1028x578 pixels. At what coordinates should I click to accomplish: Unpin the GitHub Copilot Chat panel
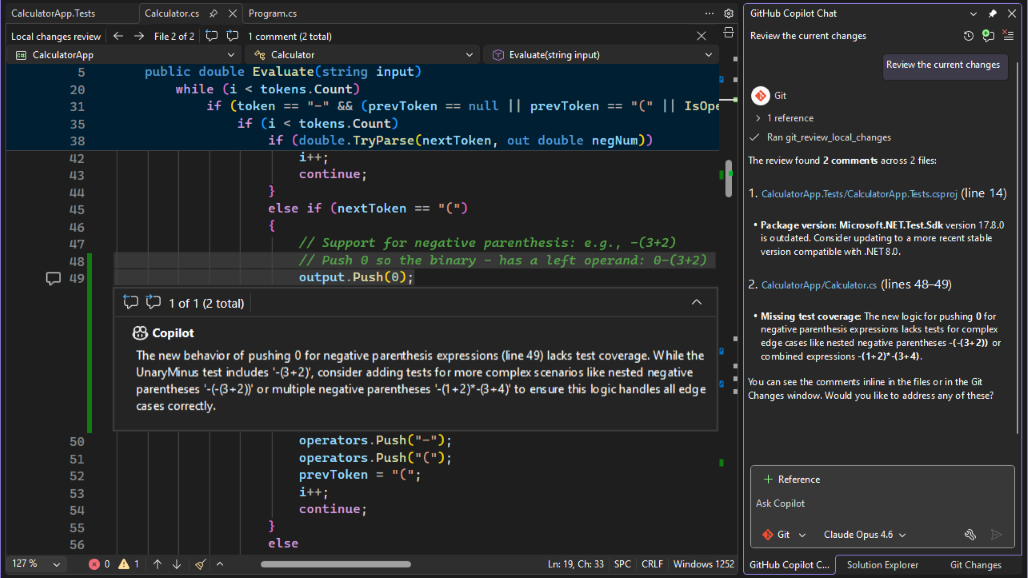coord(993,13)
